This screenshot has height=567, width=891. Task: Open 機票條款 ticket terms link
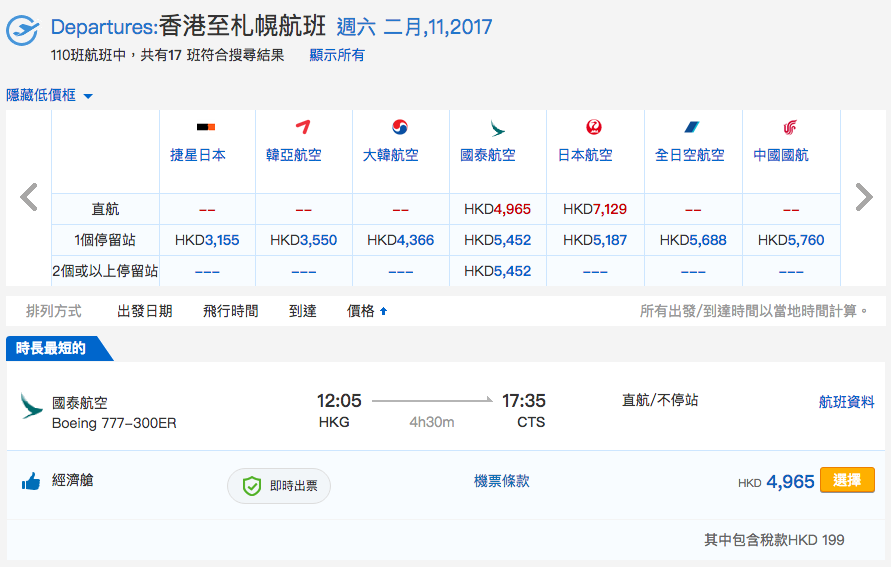coord(502,481)
